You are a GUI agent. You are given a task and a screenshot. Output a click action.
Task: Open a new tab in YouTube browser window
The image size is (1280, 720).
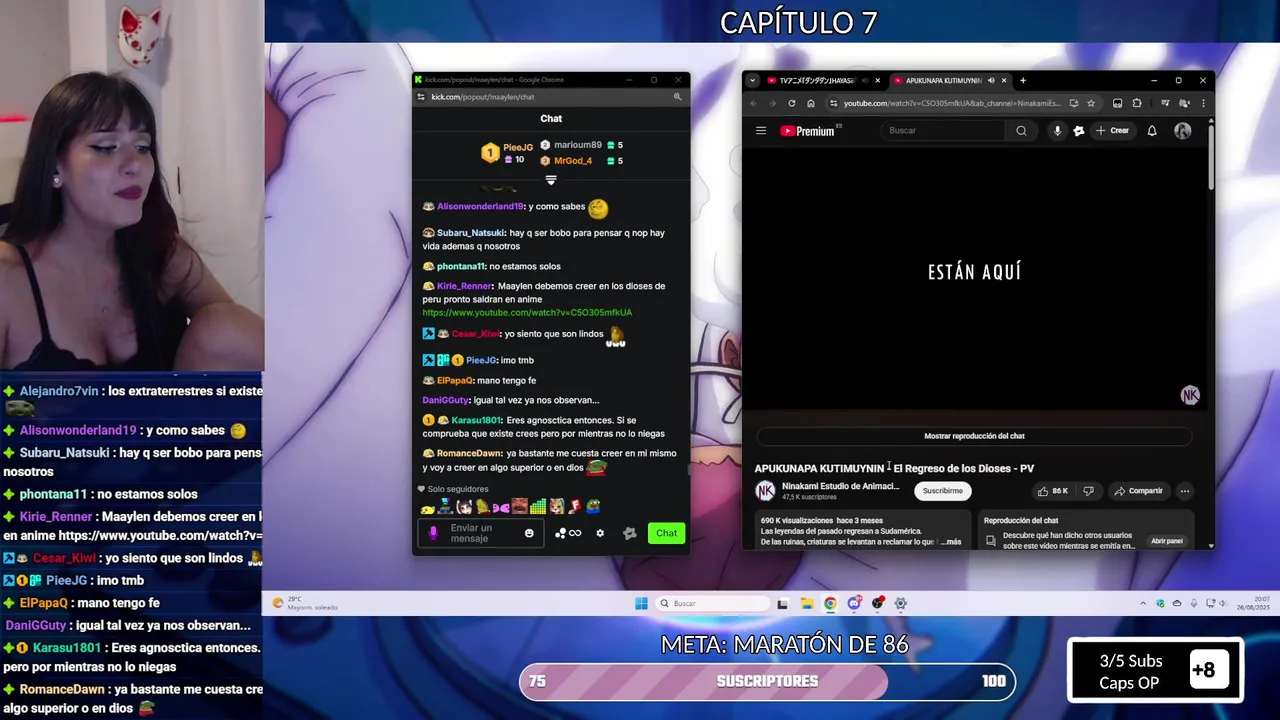tap(1022, 80)
